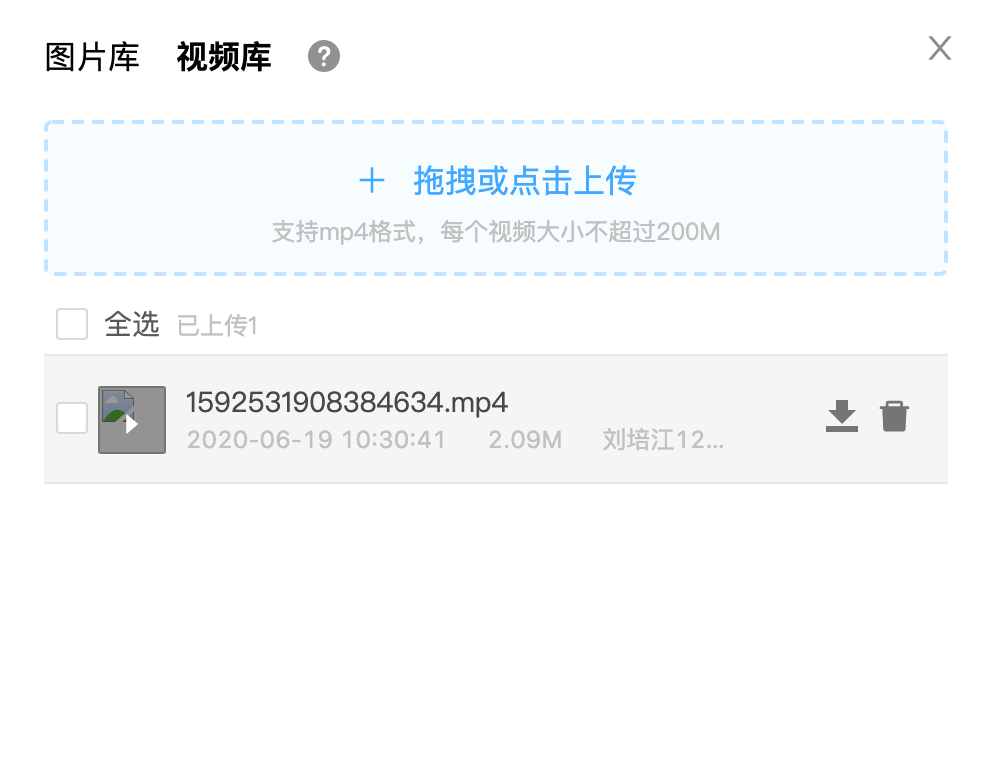Download the 1592531908384634.mp4 video
The image size is (996, 780).
842,416
